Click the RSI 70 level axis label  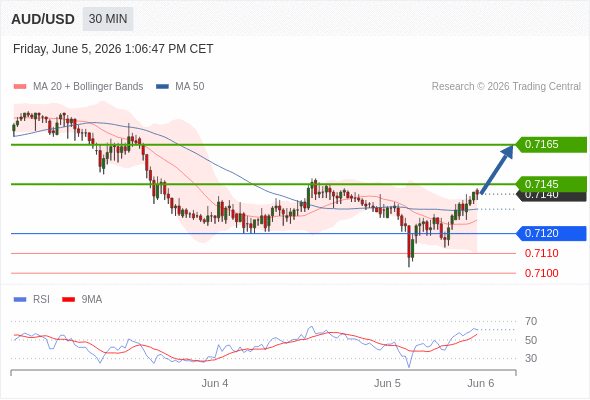coord(531,321)
